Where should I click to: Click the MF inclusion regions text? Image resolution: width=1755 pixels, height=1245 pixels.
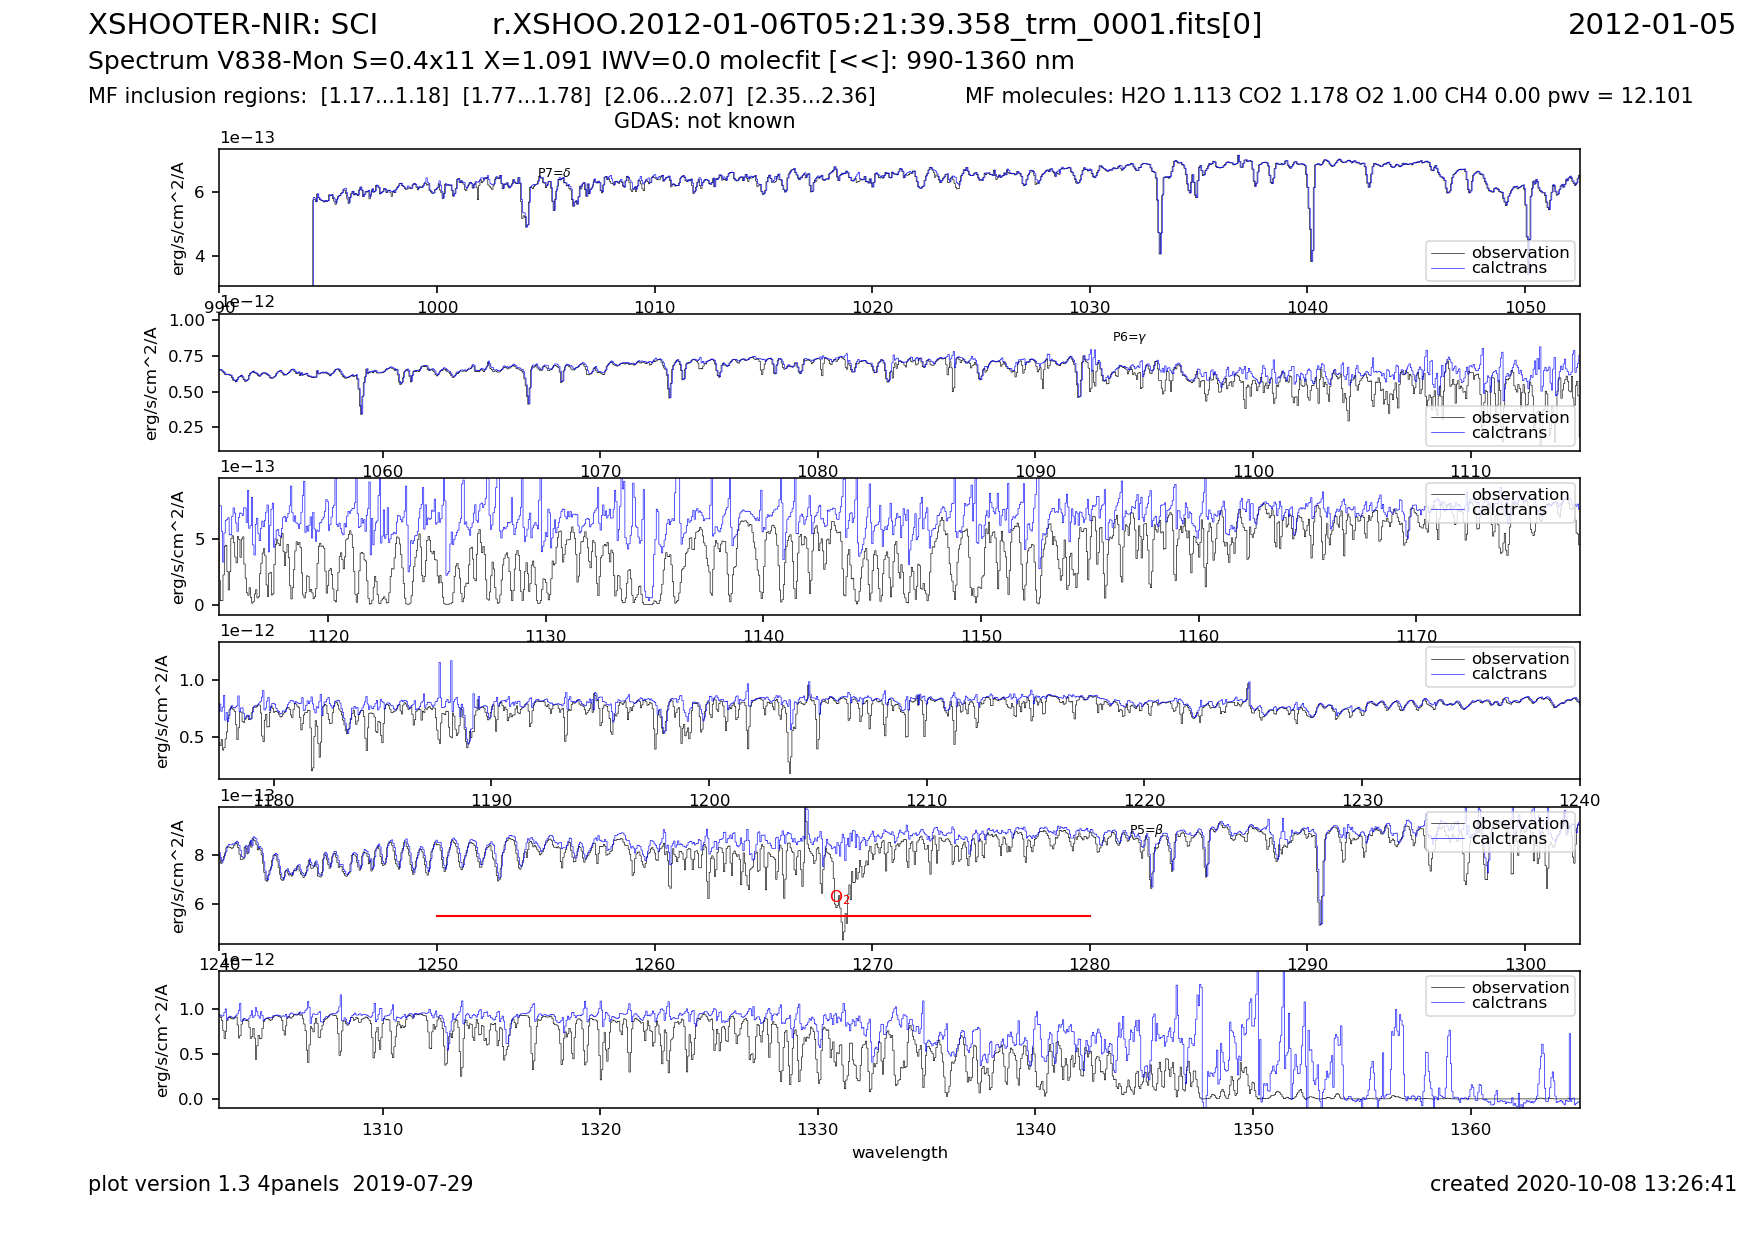(481, 96)
